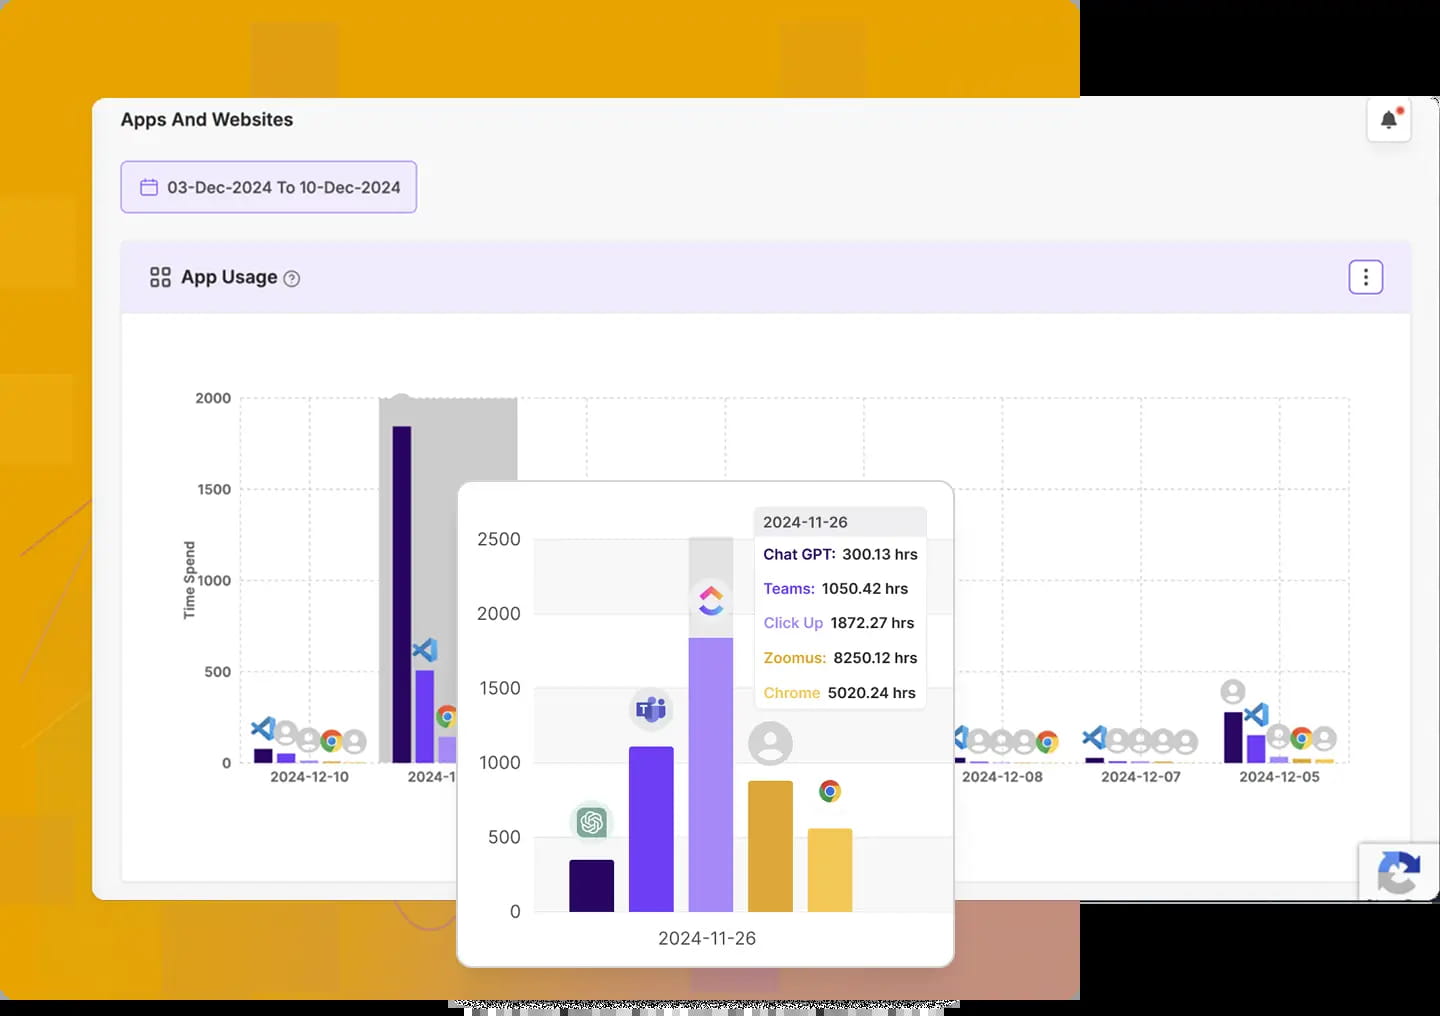
Task: Open the App Usage three-dot options menu
Action: [1366, 277]
